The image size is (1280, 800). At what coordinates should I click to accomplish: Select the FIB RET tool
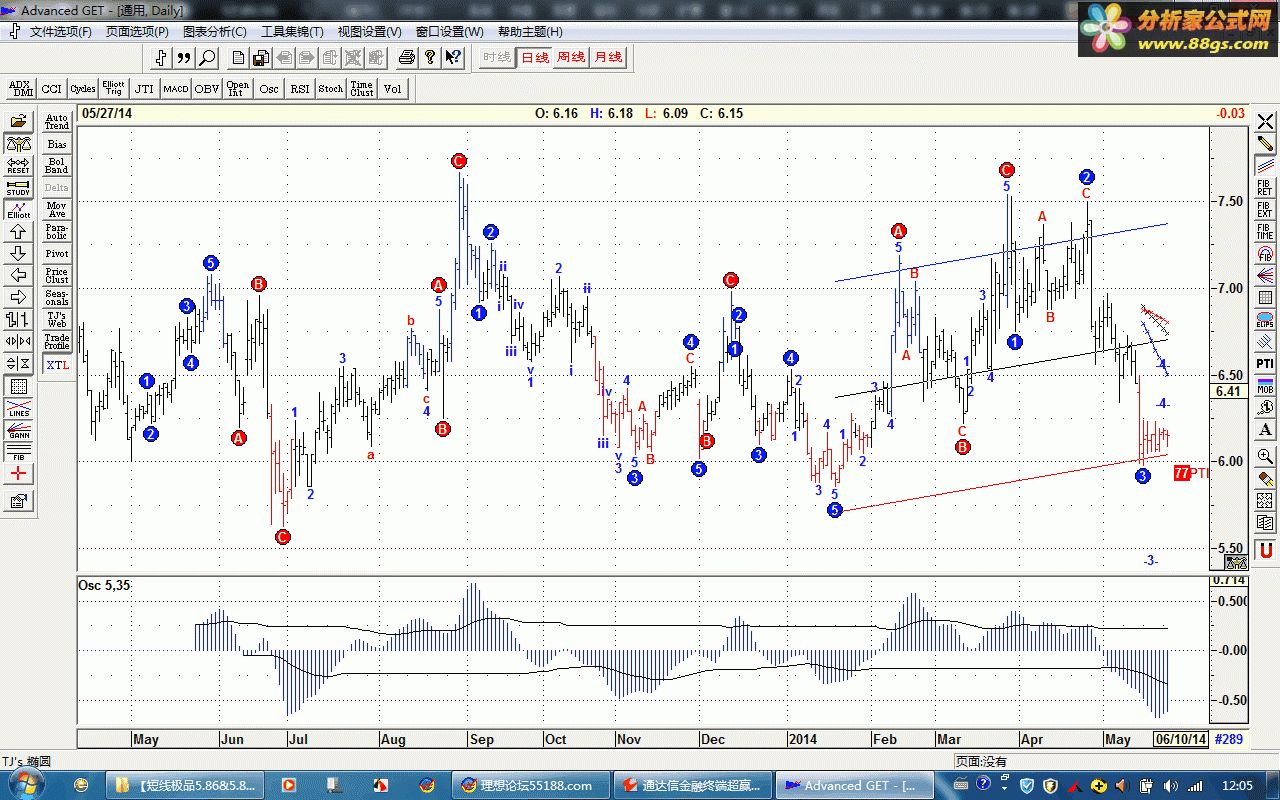[1266, 188]
